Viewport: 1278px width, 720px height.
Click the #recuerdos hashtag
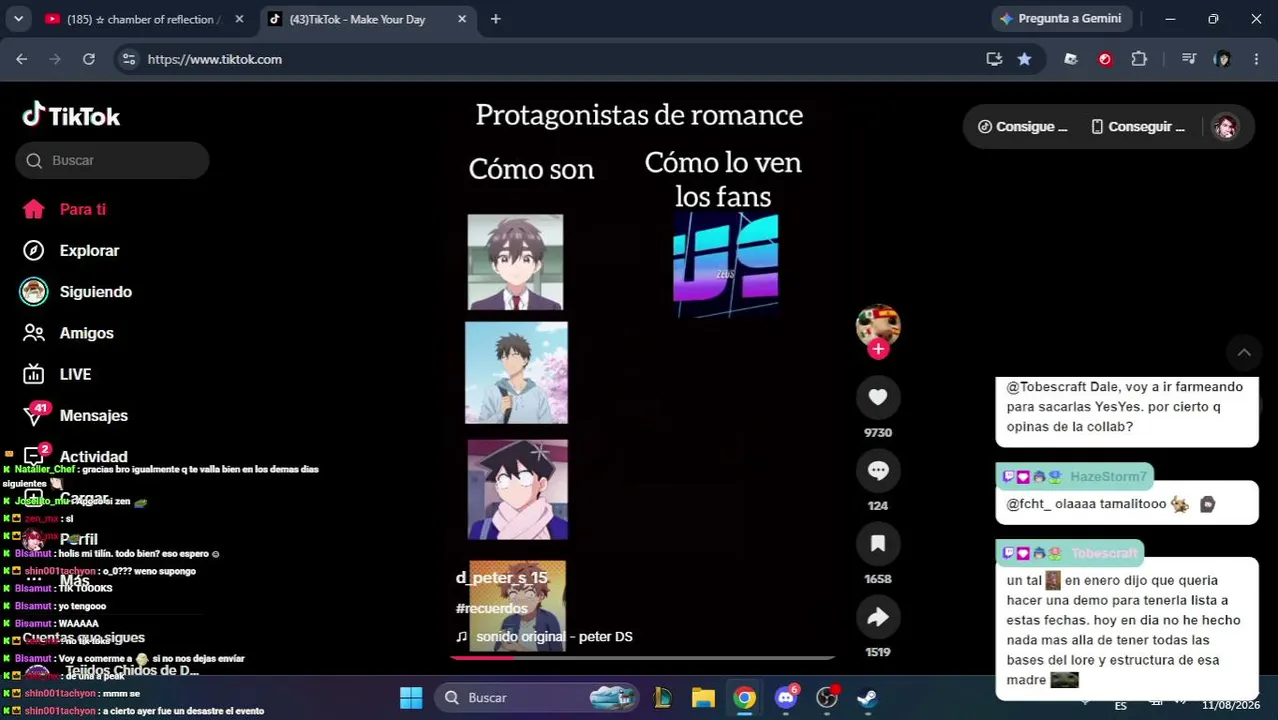[491, 608]
